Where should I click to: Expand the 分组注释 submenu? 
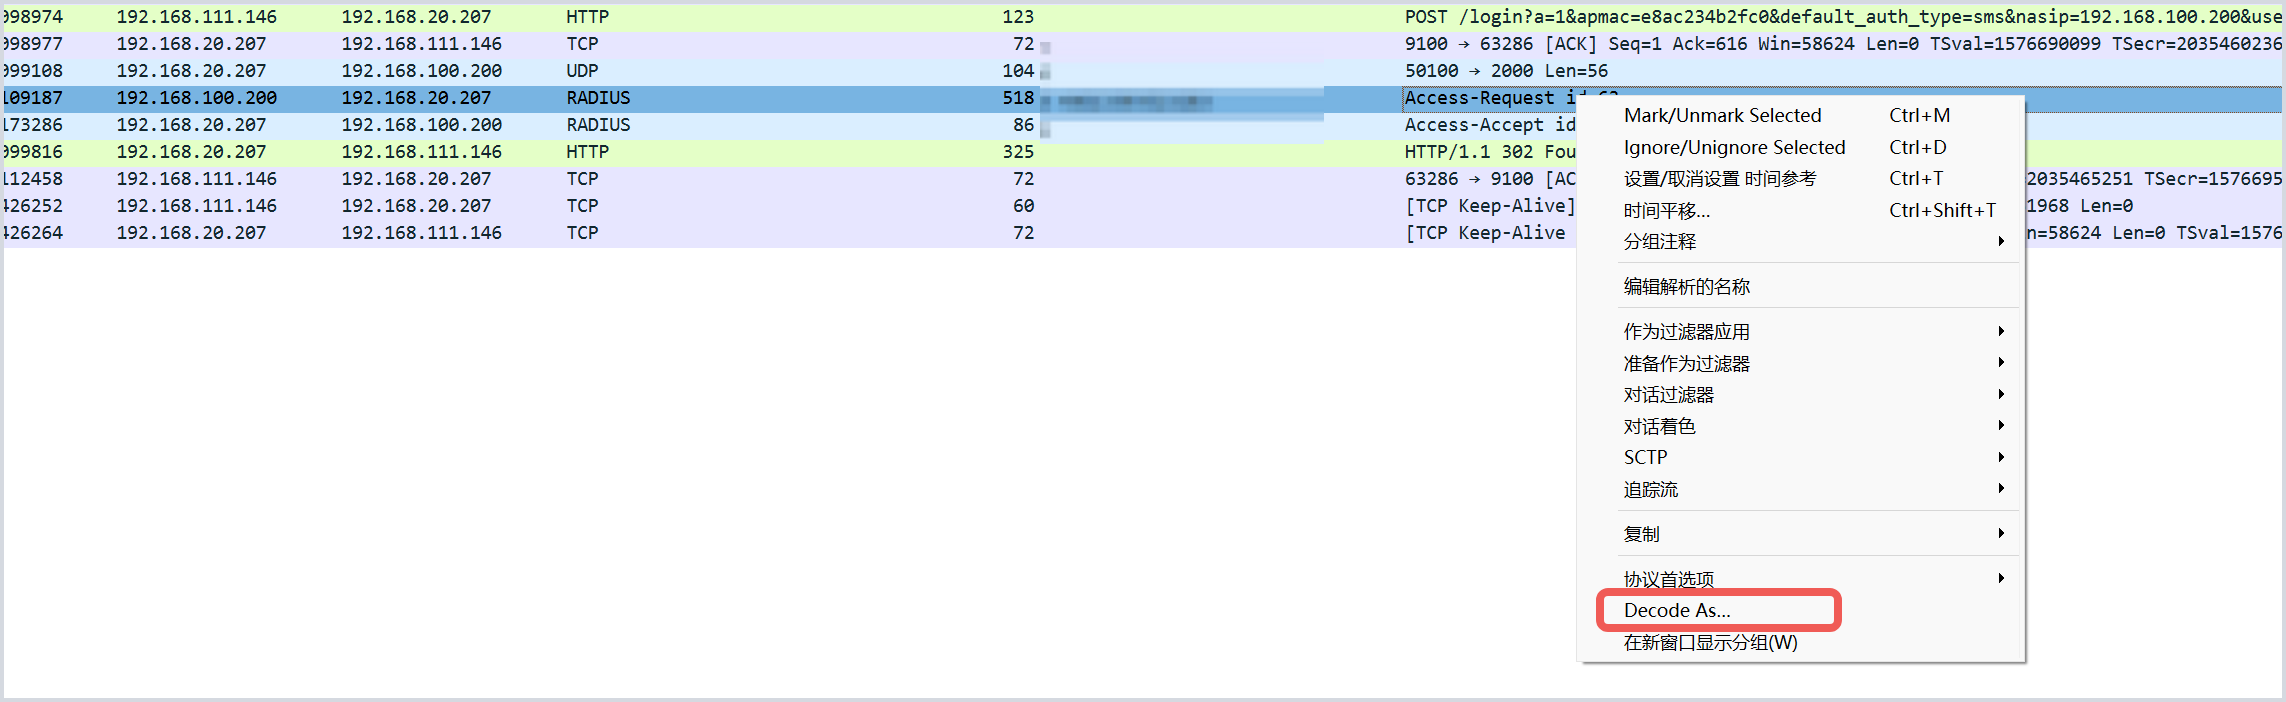pos(1800,241)
